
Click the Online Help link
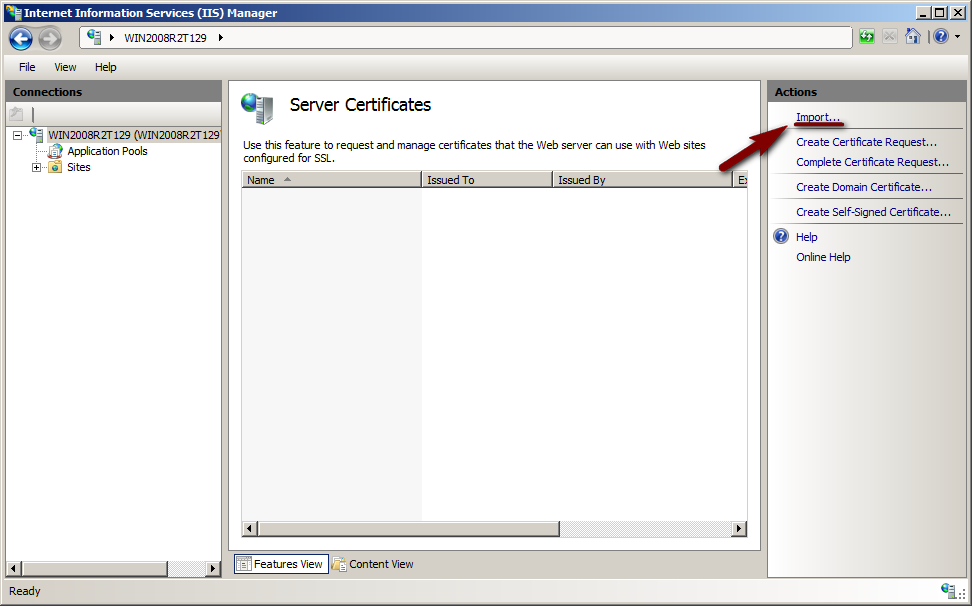tap(822, 257)
